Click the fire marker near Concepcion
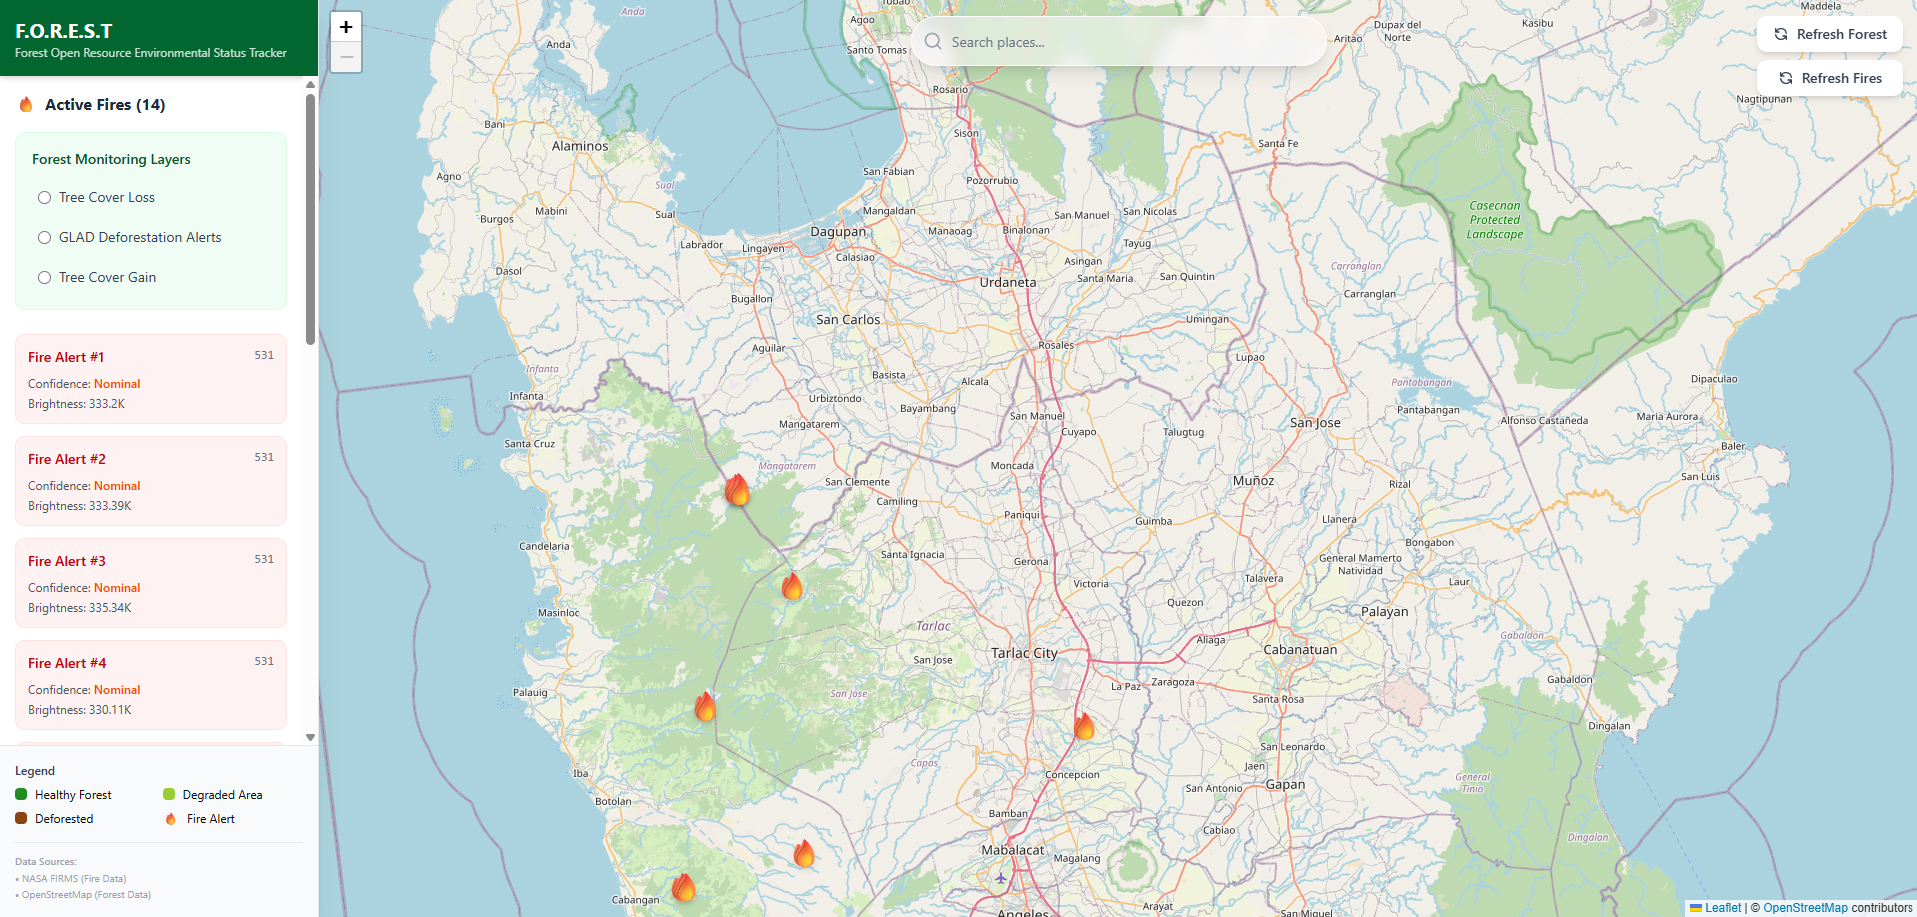The width and height of the screenshot is (1917, 917). click(x=1084, y=726)
